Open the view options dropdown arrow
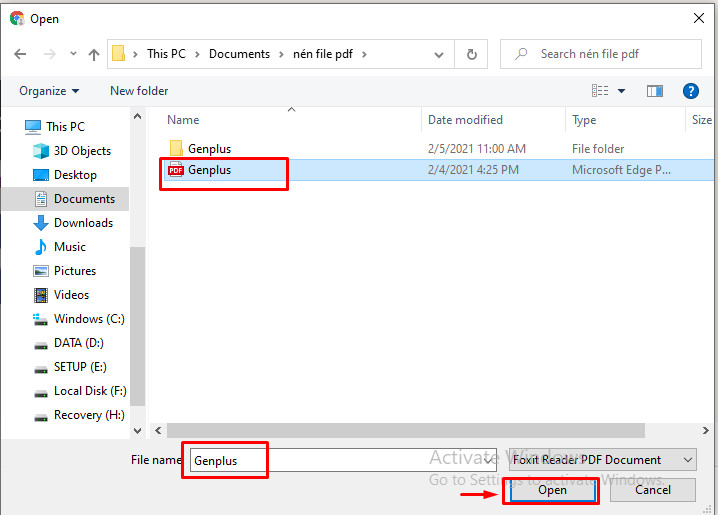Screen dimensions: 718x515 point(621,91)
